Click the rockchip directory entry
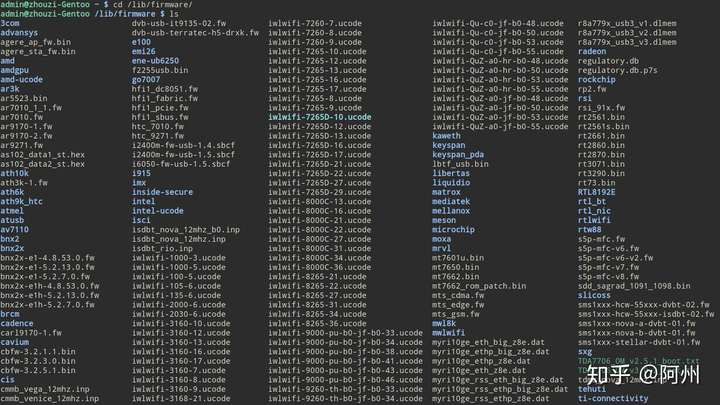720x405 pixels. coord(598,79)
